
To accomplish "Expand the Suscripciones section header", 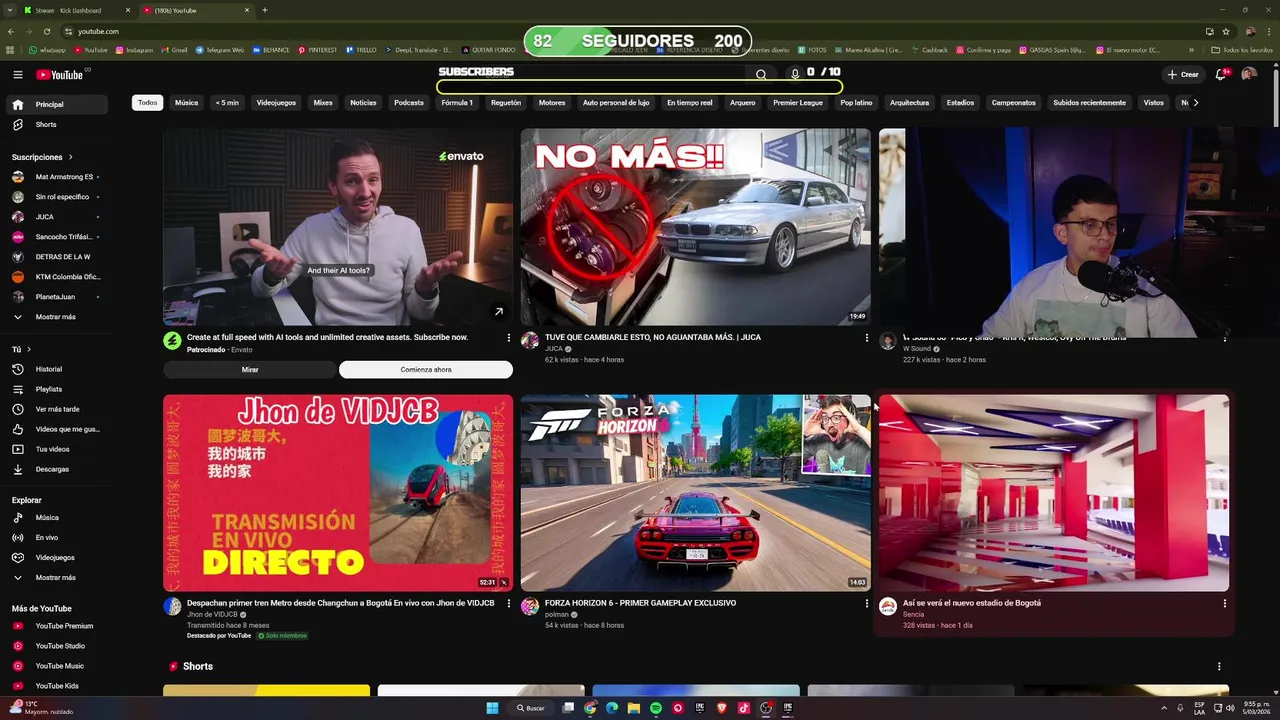I will click(x=43, y=157).
